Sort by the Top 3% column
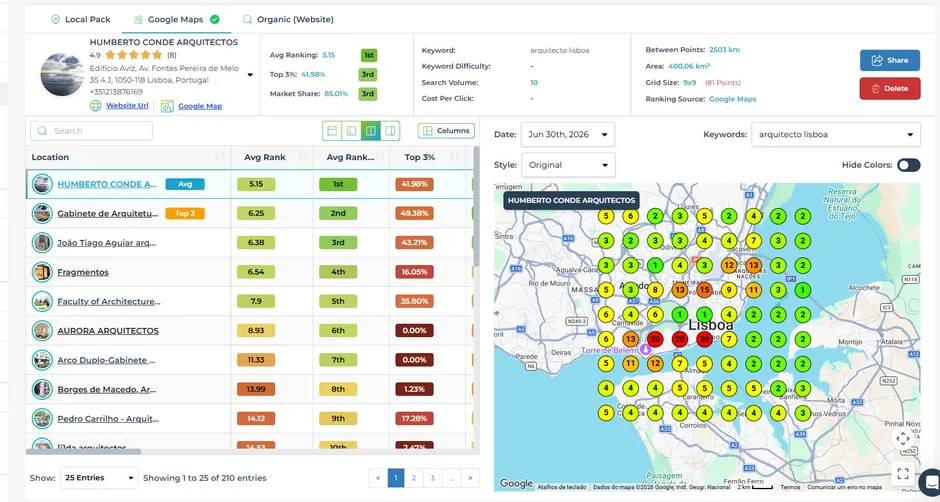Image resolution: width=940 pixels, height=502 pixels. (x=427, y=157)
